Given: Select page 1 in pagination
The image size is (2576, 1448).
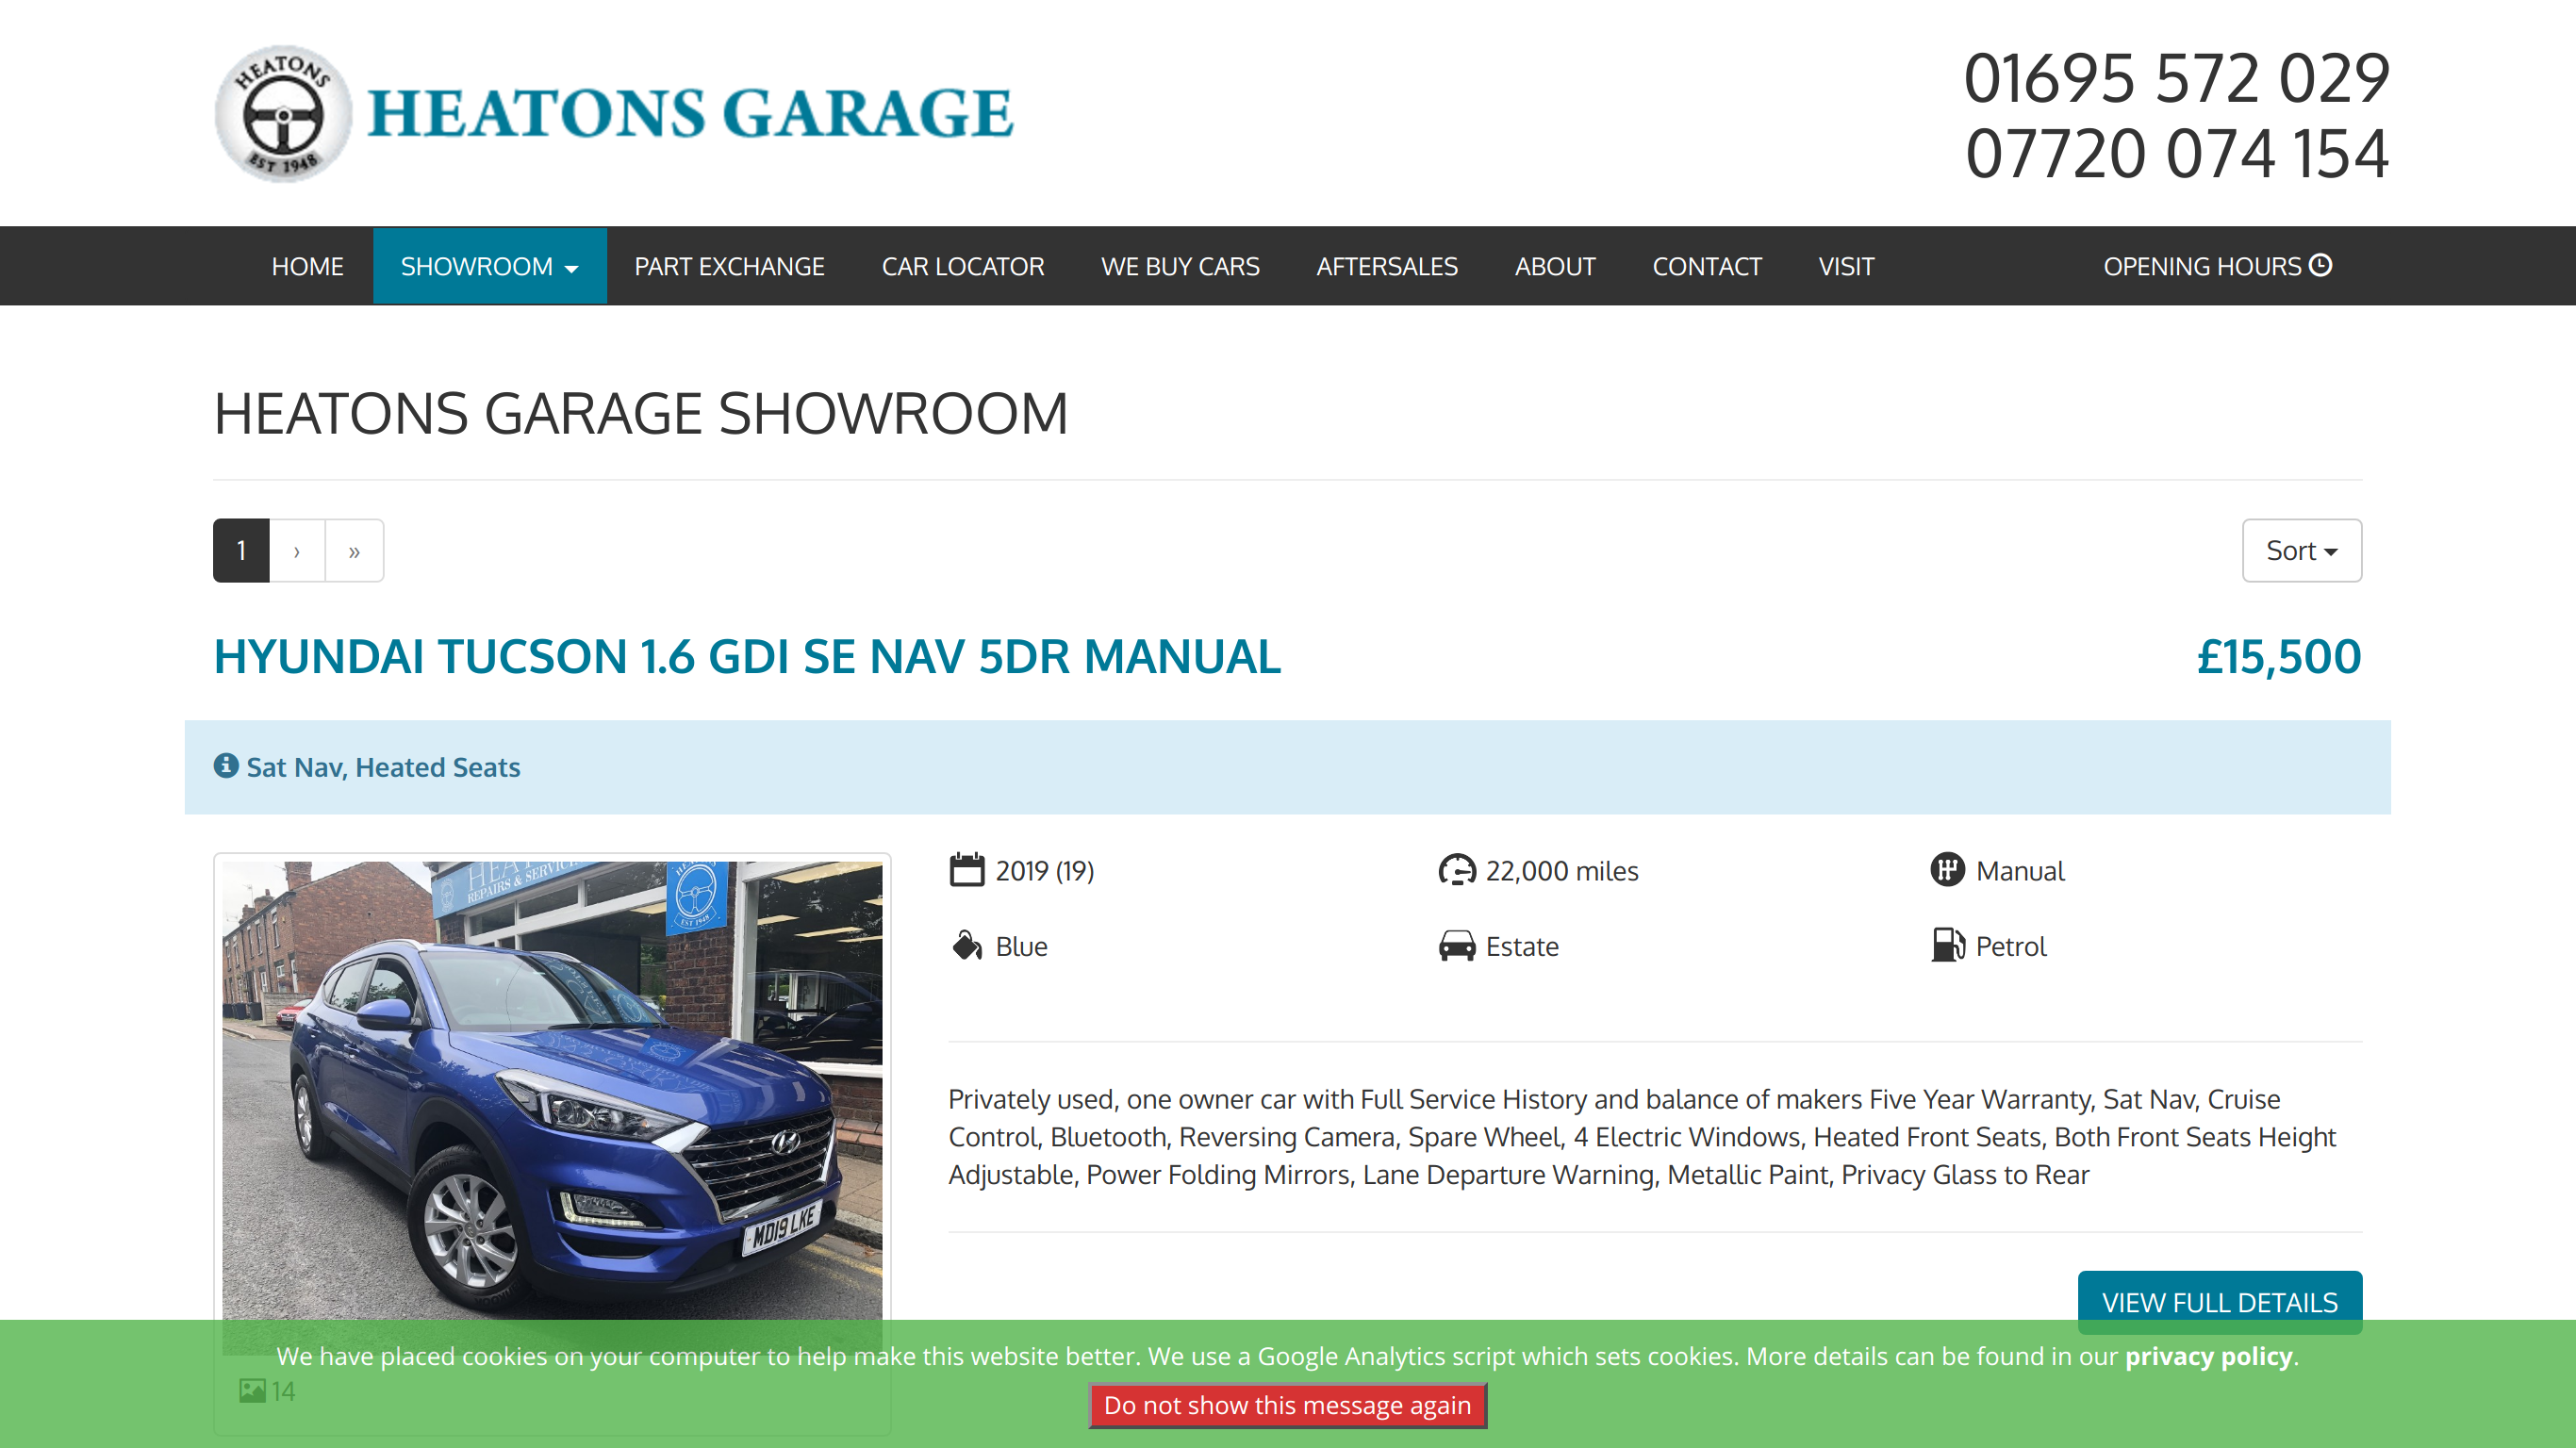Looking at the screenshot, I should [241, 551].
